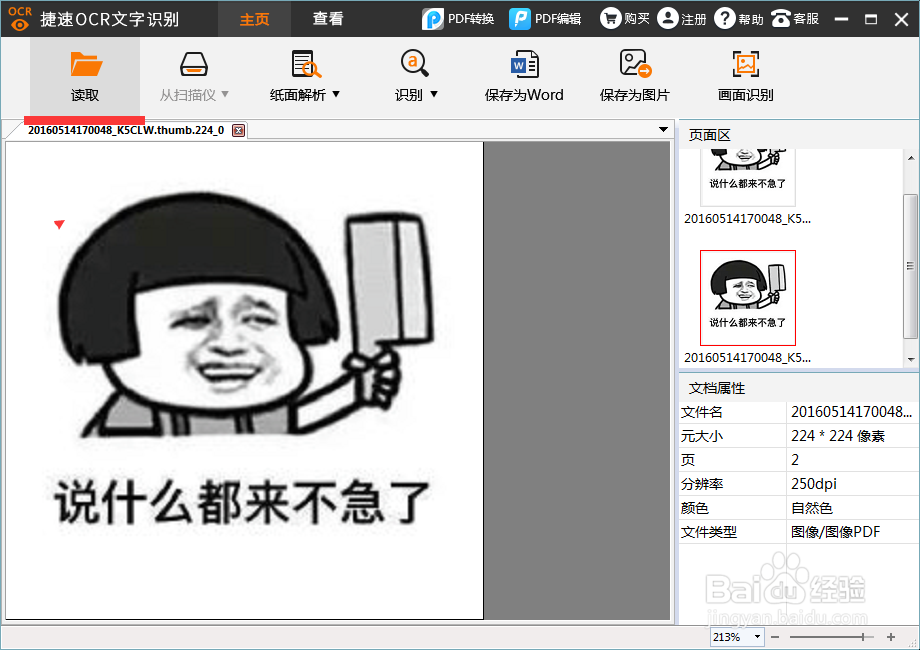920x650 pixels.
Task: Click the 文件名 property row
Action: point(799,412)
